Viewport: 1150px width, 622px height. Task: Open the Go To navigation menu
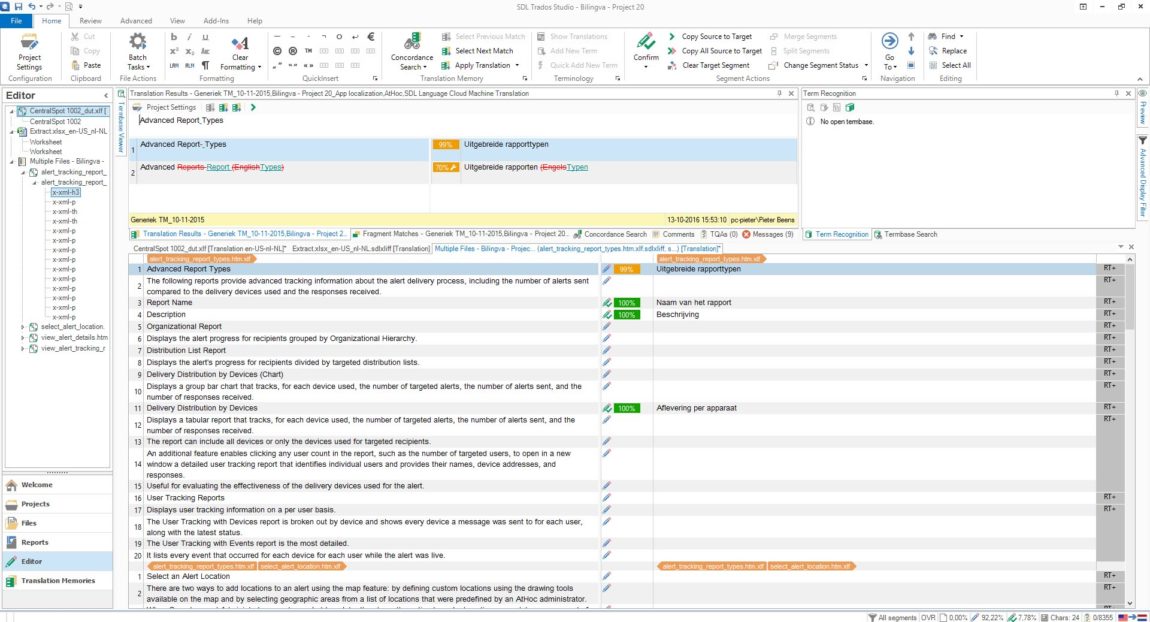coord(890,51)
